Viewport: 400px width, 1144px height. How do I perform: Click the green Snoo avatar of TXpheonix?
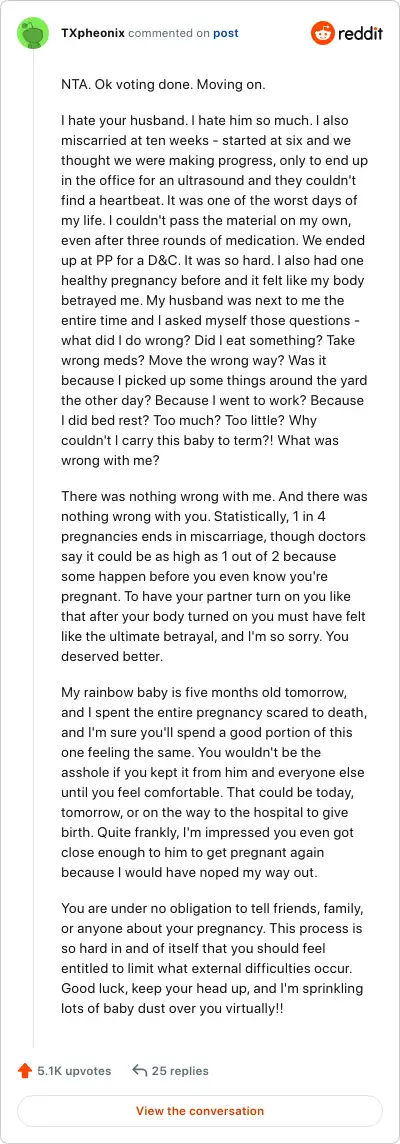(x=32, y=34)
